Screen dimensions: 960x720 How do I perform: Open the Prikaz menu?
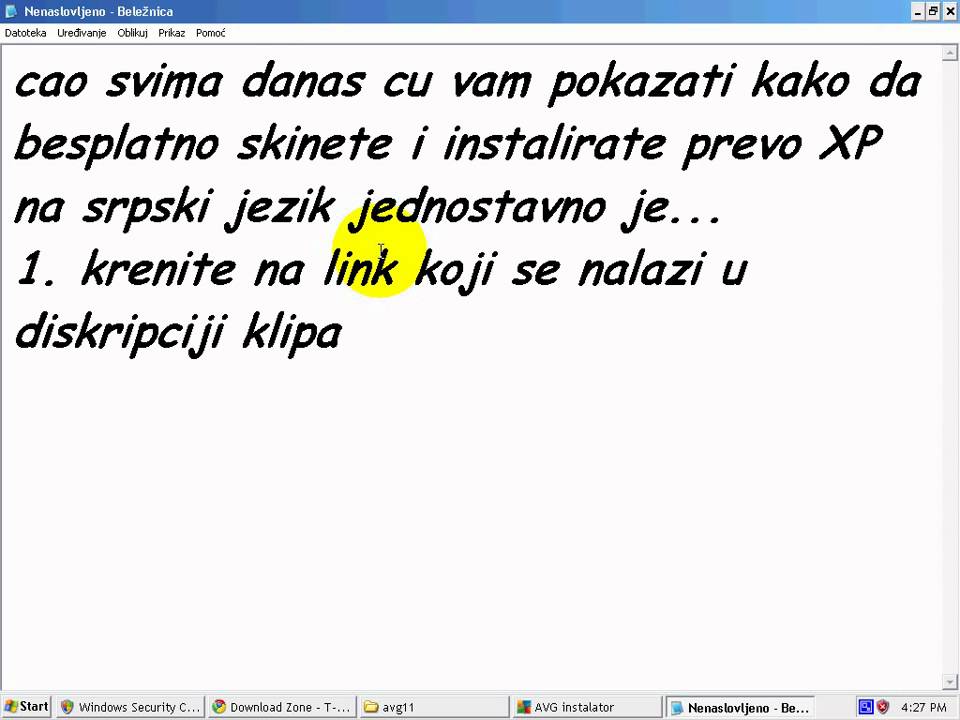(x=171, y=33)
